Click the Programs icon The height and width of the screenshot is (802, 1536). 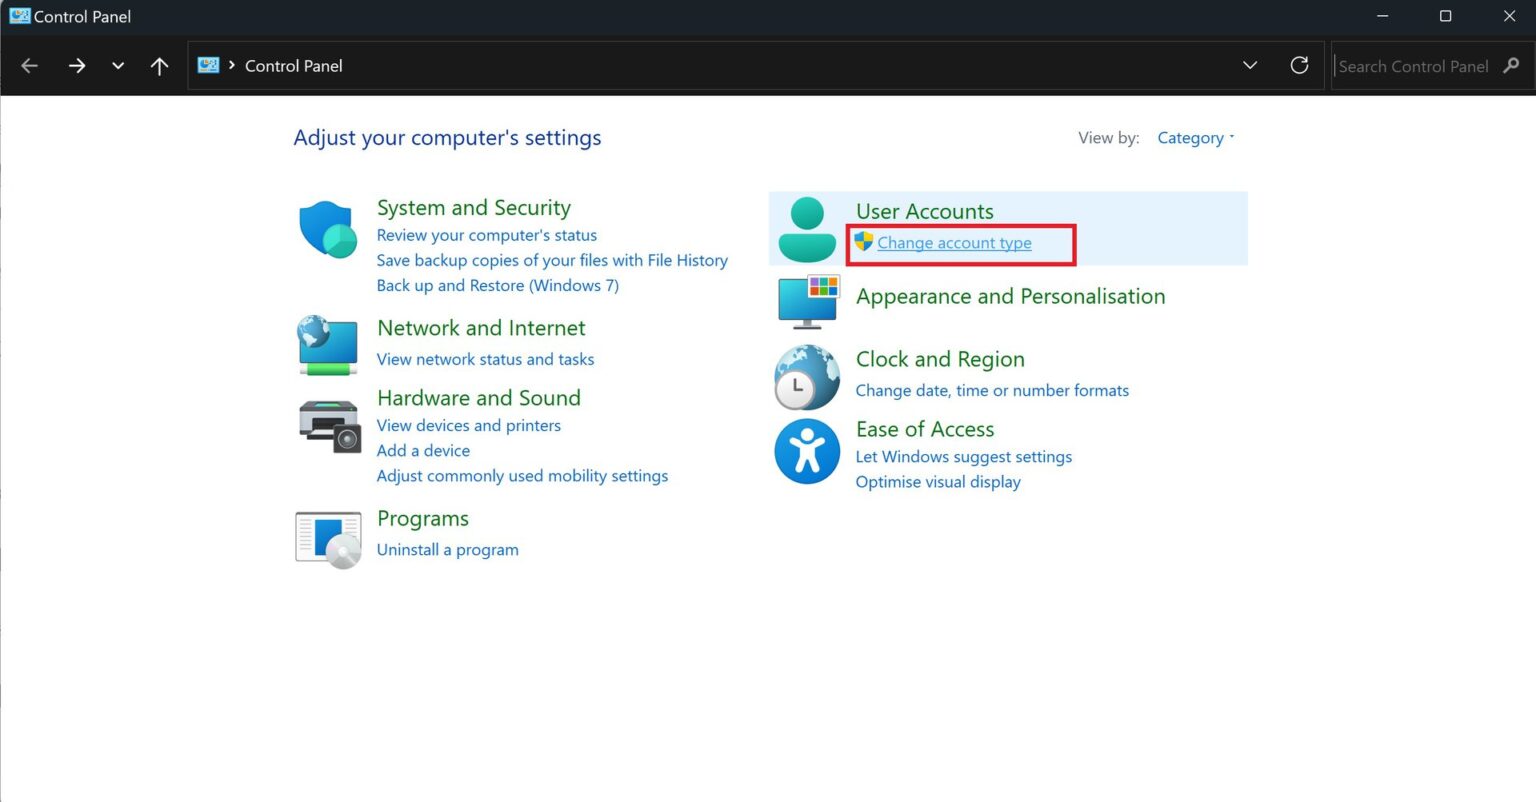pos(327,538)
